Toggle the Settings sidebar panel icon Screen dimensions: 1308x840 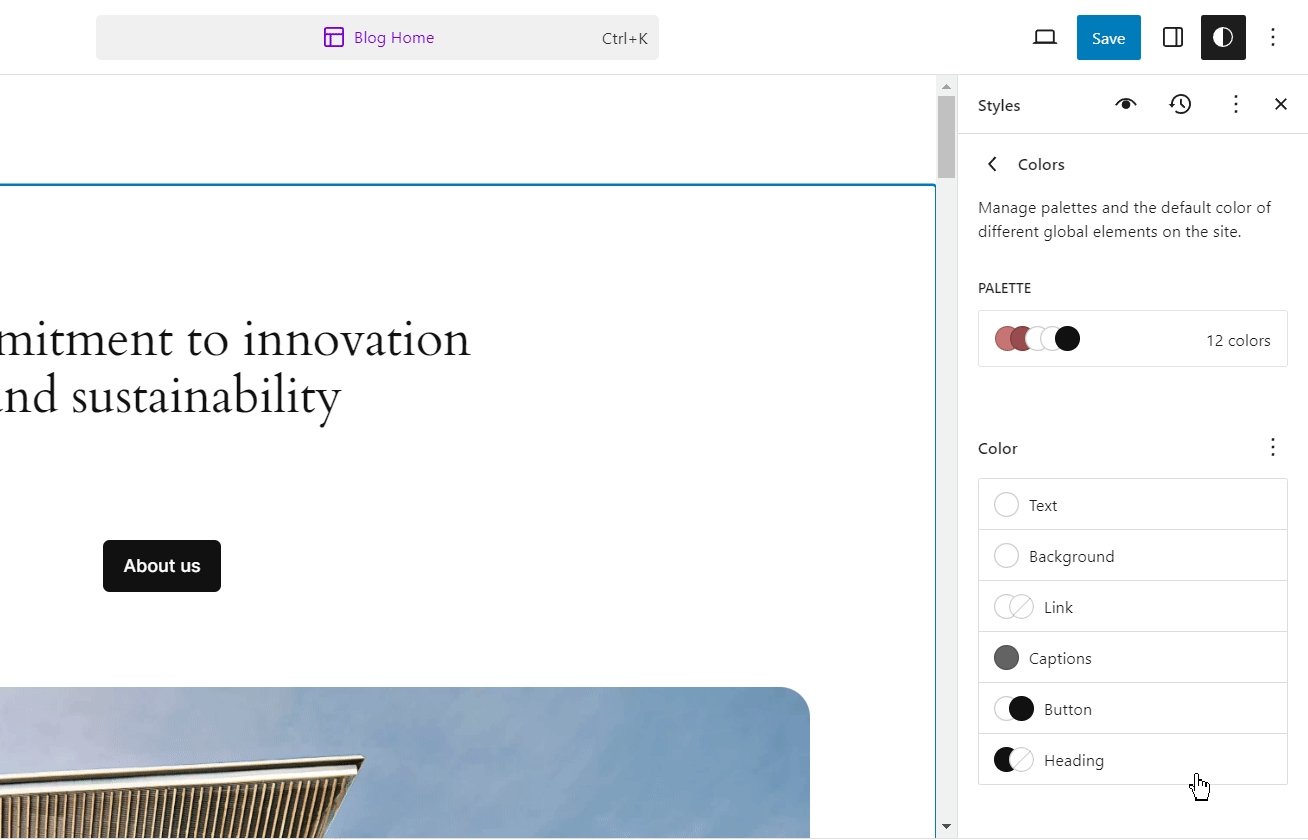(1173, 38)
